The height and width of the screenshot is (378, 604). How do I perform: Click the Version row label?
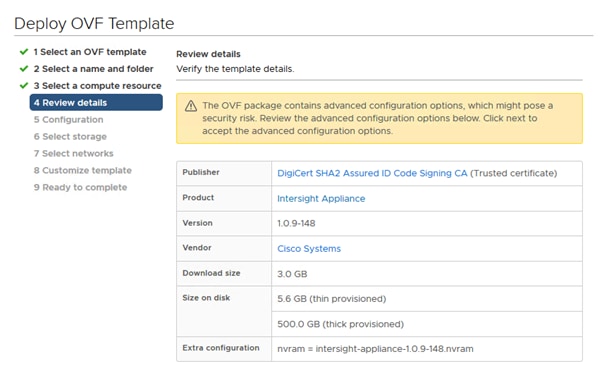[198, 223]
